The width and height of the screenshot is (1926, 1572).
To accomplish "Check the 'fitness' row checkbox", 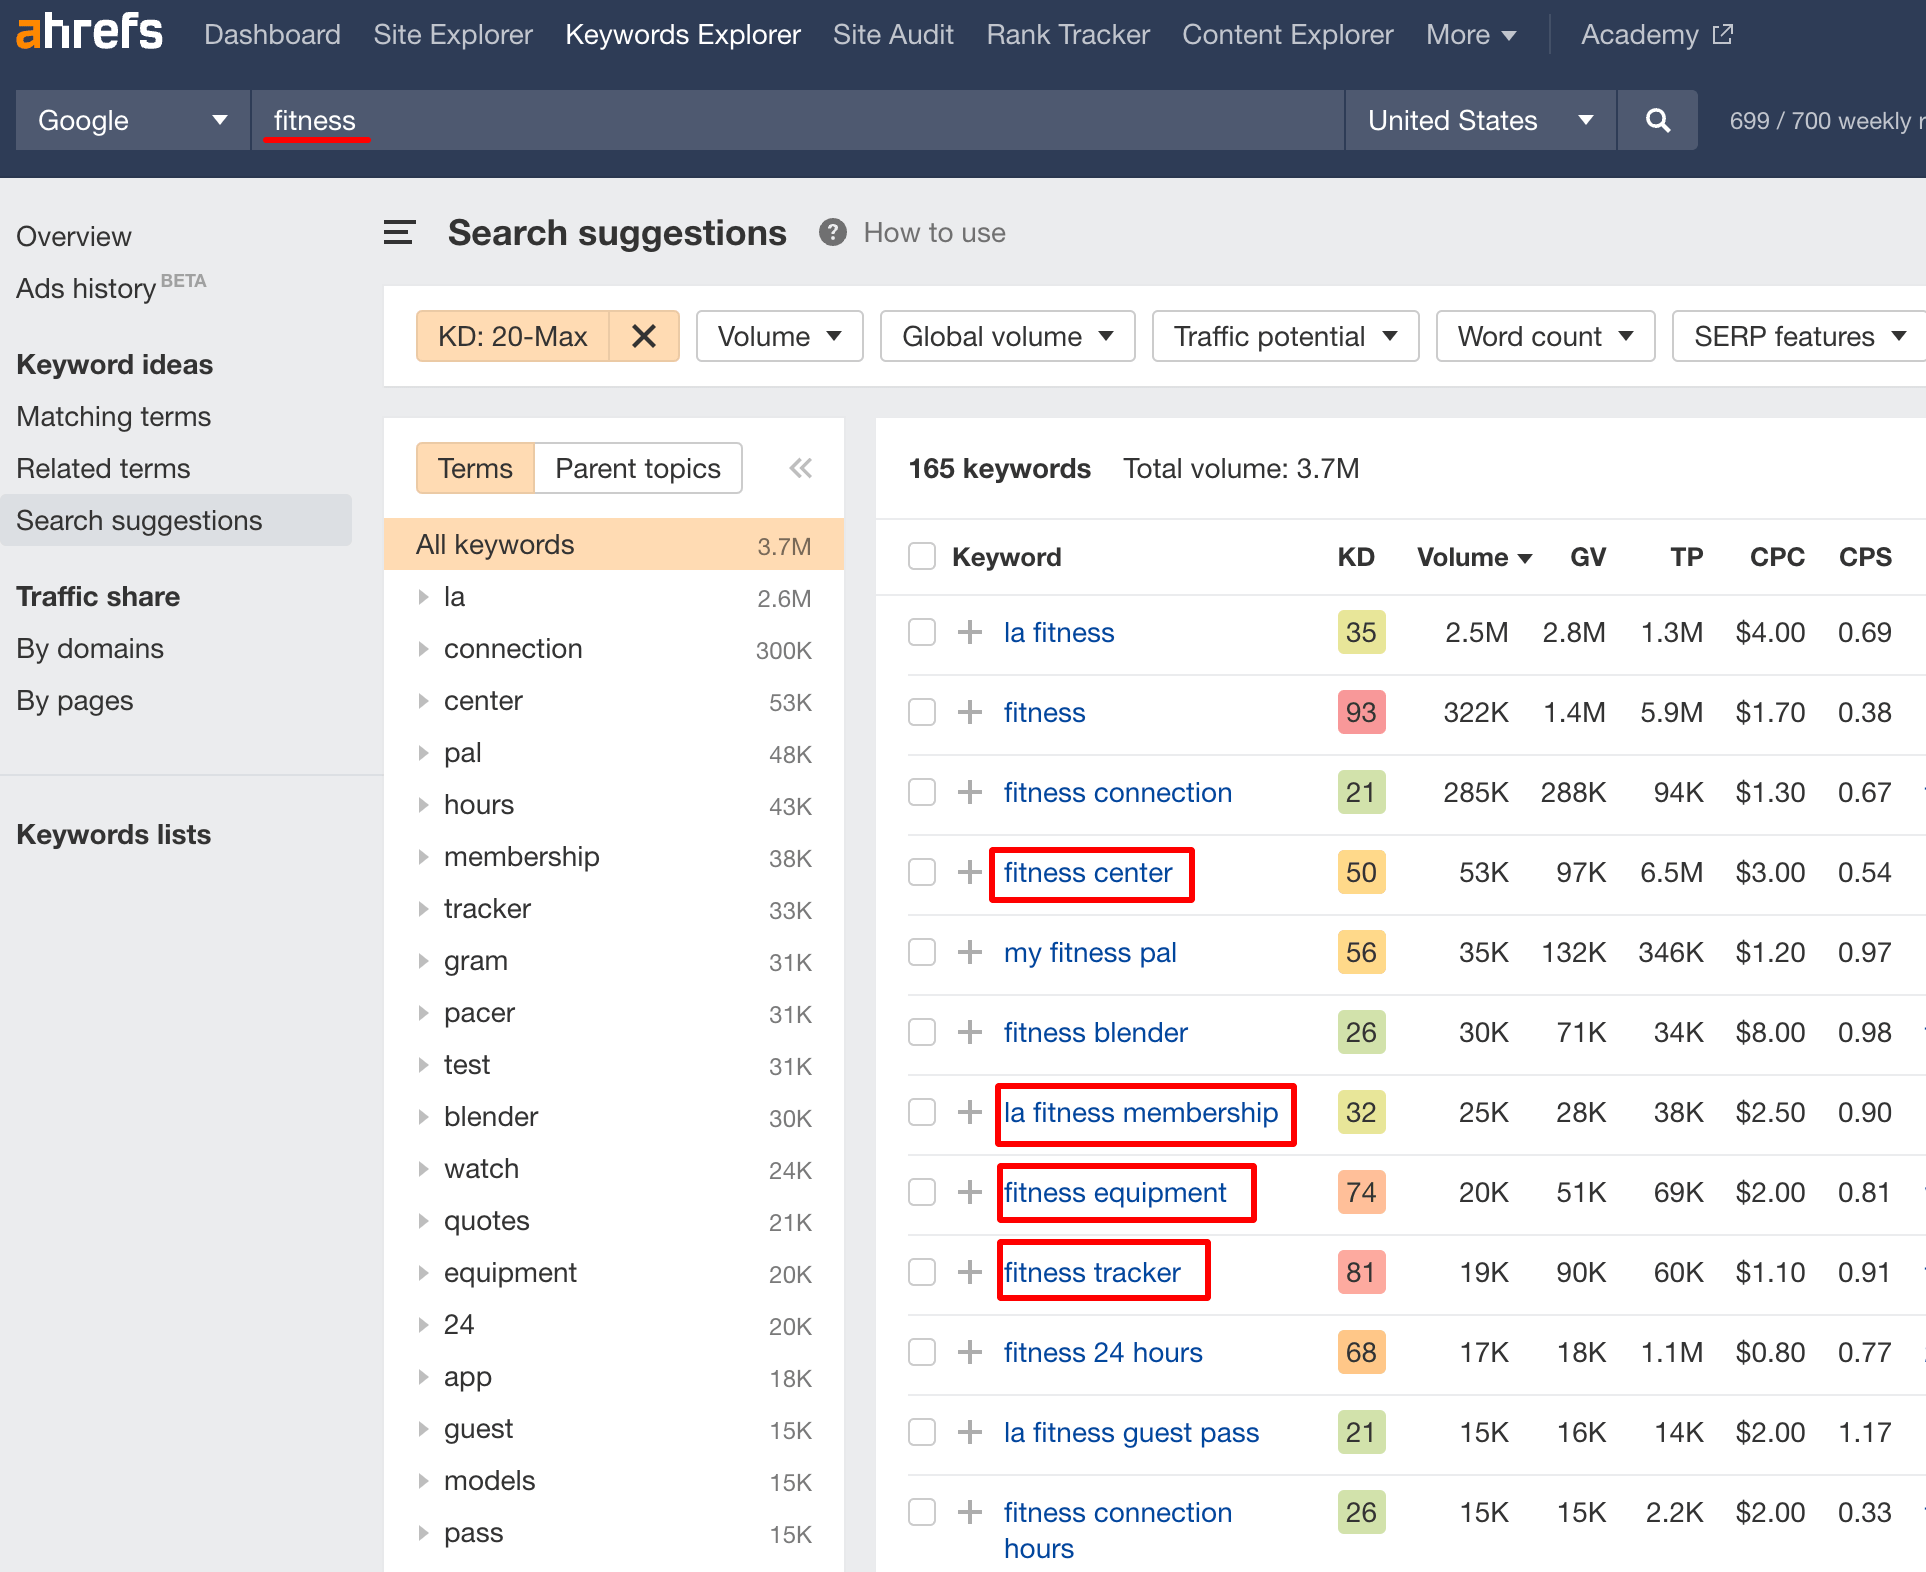I will (922, 712).
